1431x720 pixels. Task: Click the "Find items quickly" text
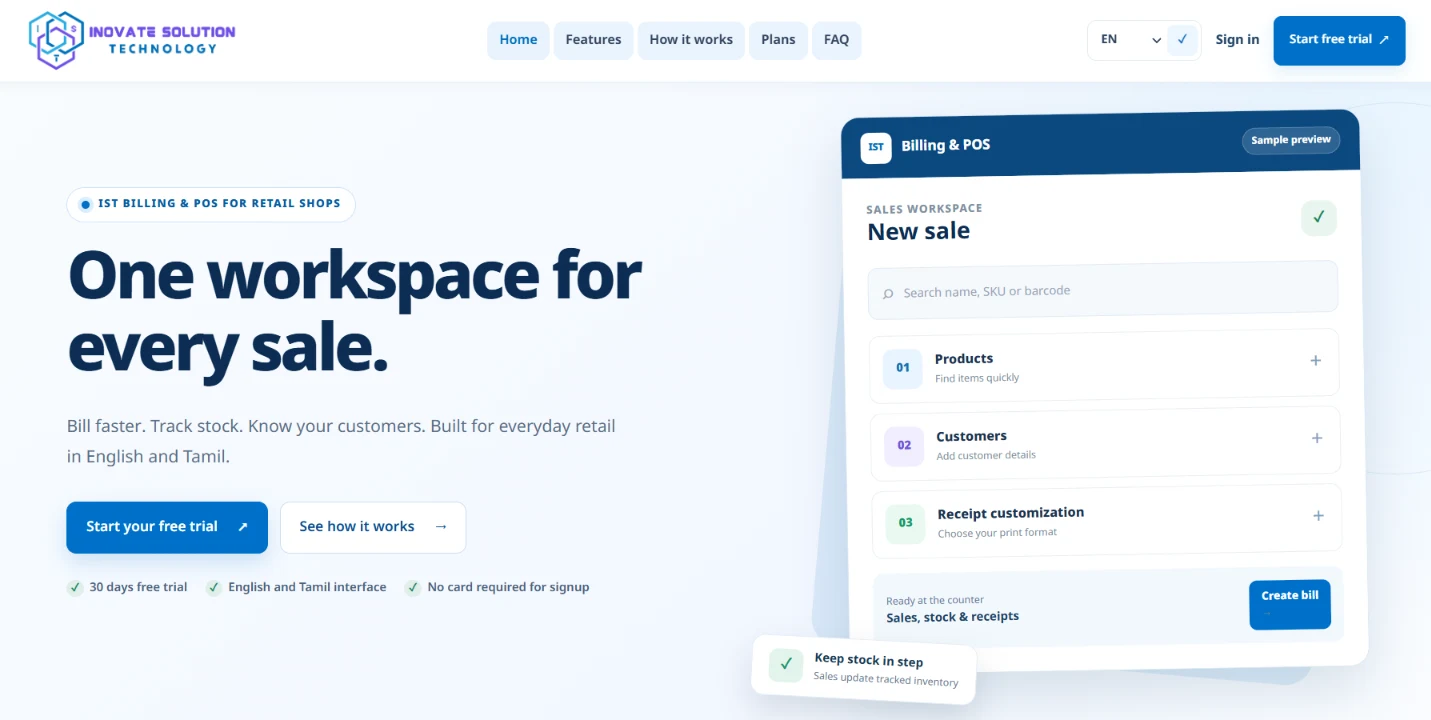[x=977, y=378]
